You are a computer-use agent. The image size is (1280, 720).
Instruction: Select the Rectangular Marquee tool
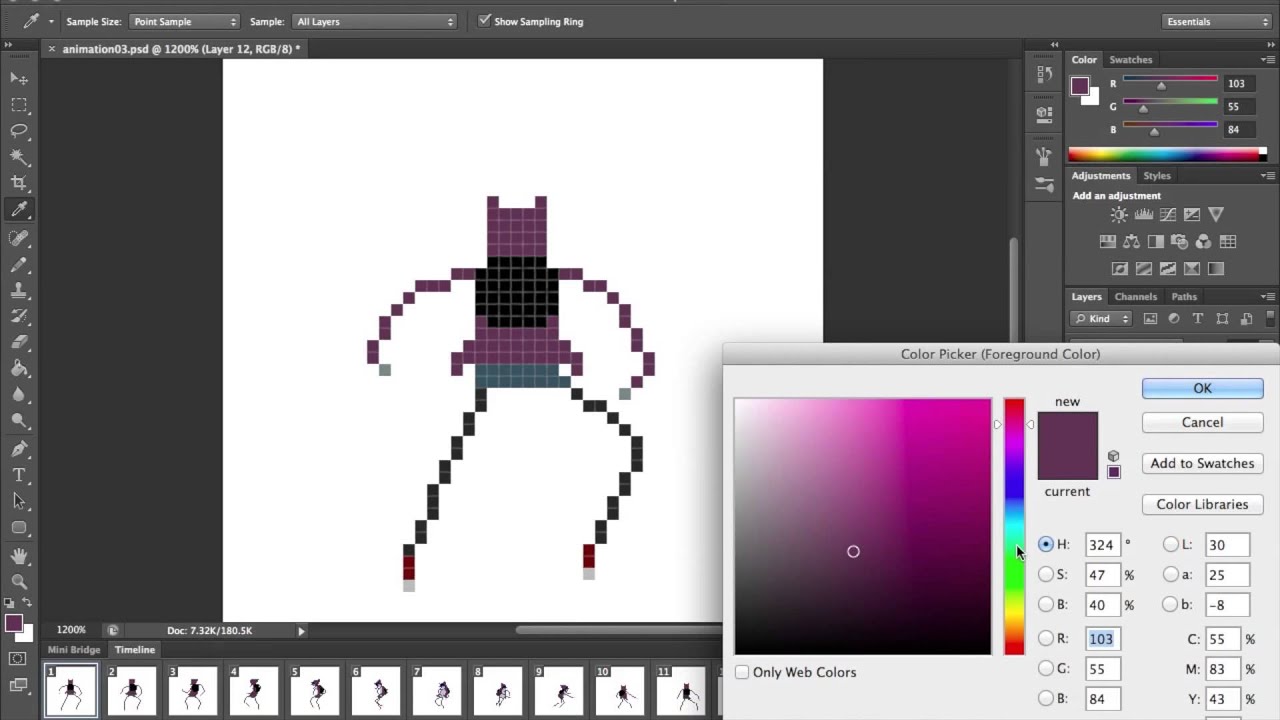[x=19, y=104]
